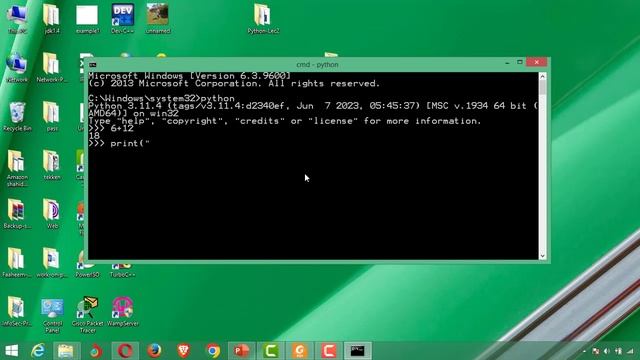
Task: Click the cmd vertical scrollbar thumb
Action: pyautogui.click(x=542, y=88)
